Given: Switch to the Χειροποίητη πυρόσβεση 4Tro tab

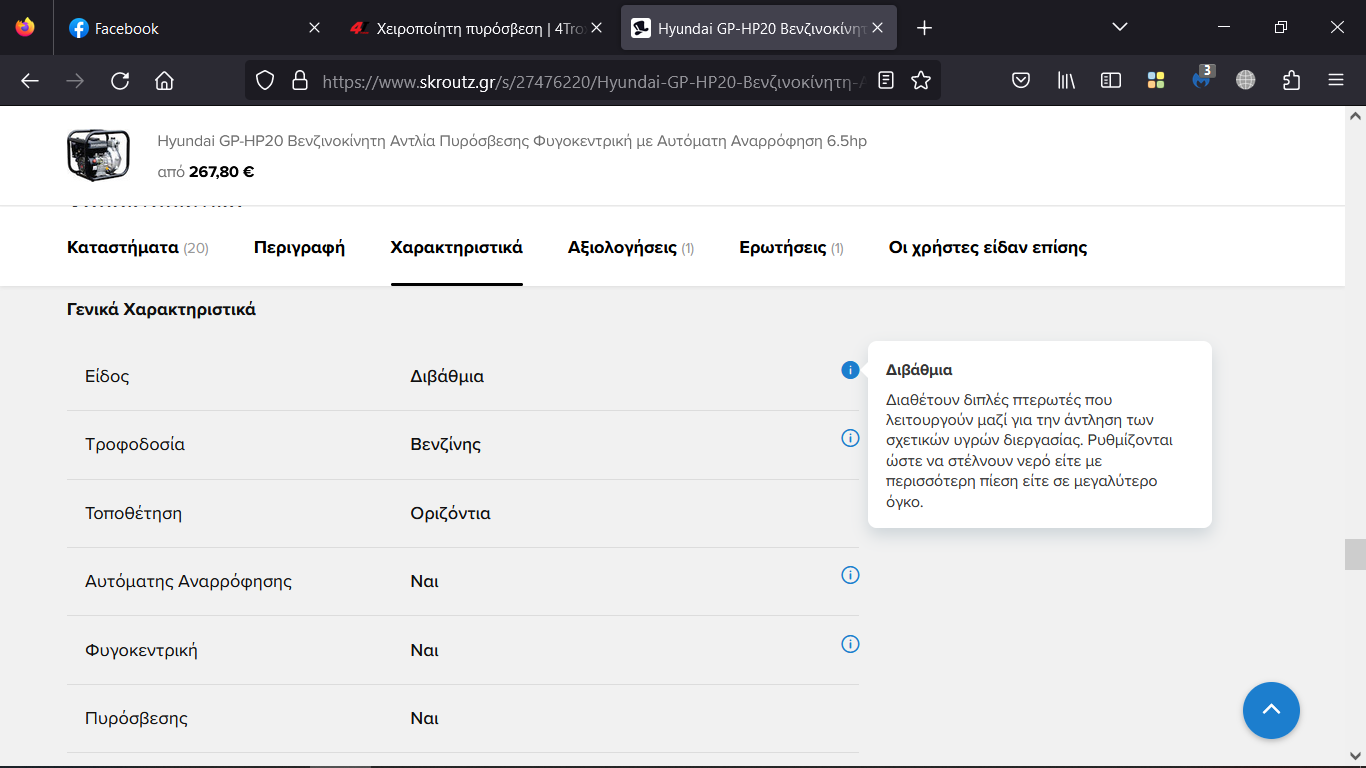Looking at the screenshot, I should [x=475, y=28].
